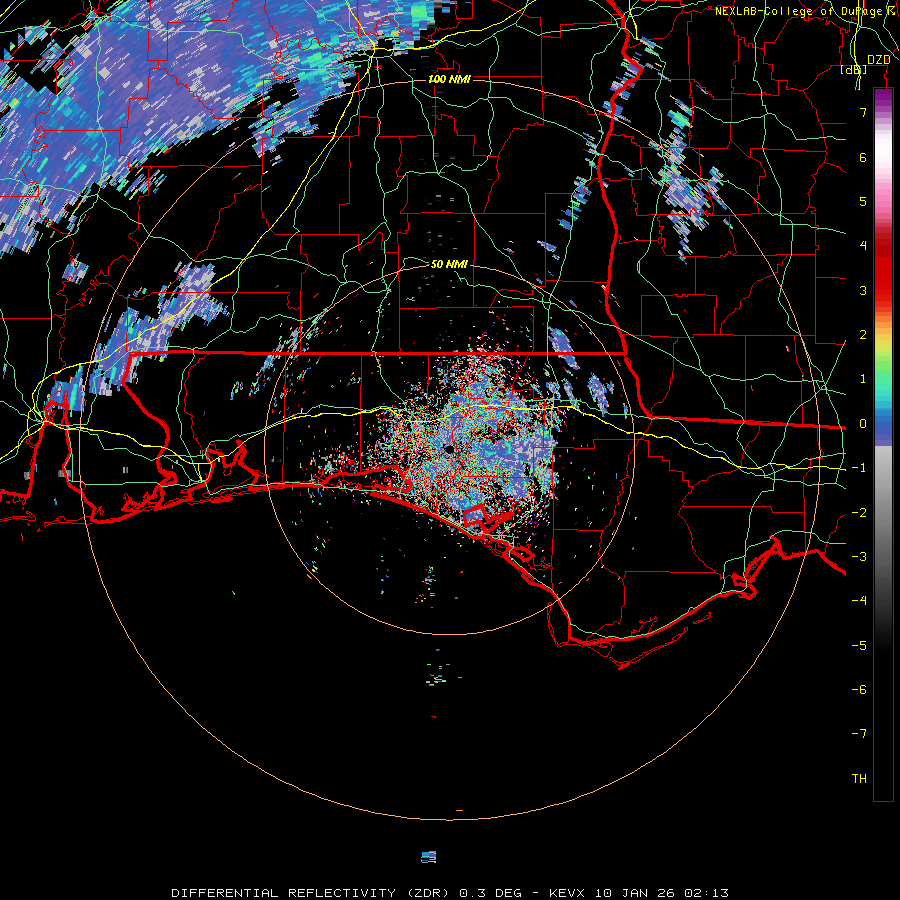Image resolution: width=900 pixels, height=900 pixels.
Task: Click the "4" value on the color scale
Action: pos(863,246)
